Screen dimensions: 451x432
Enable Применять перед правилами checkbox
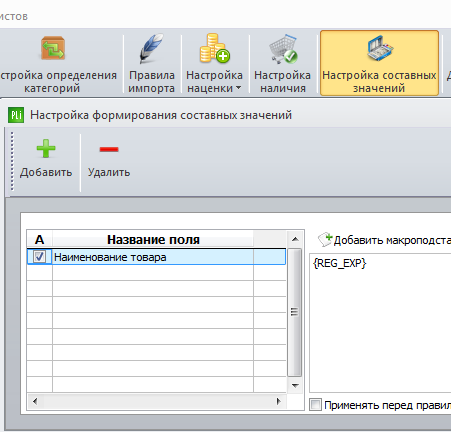tap(315, 405)
